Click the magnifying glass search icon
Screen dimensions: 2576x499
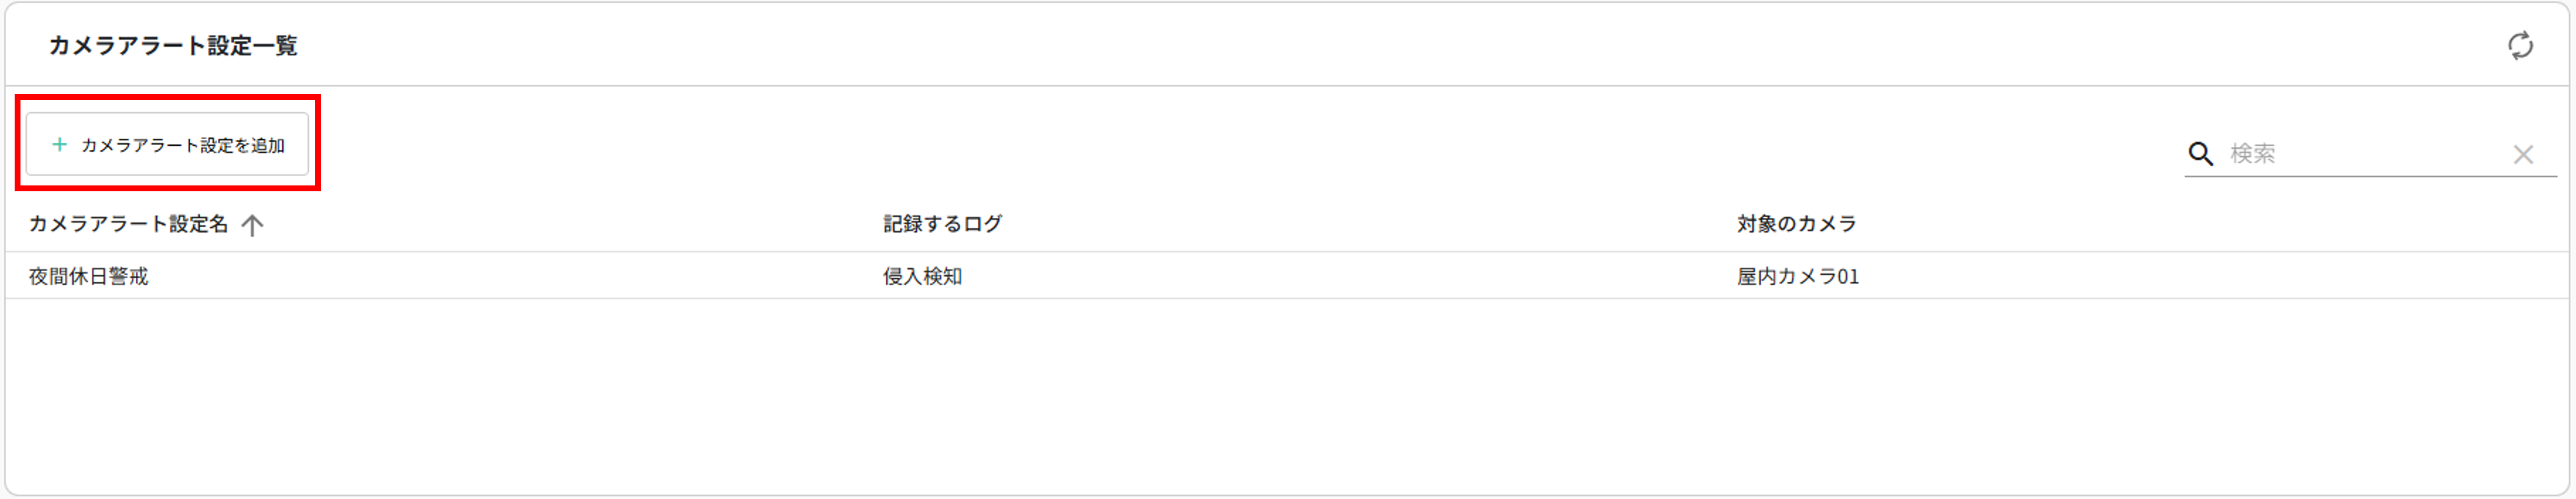[2200, 154]
